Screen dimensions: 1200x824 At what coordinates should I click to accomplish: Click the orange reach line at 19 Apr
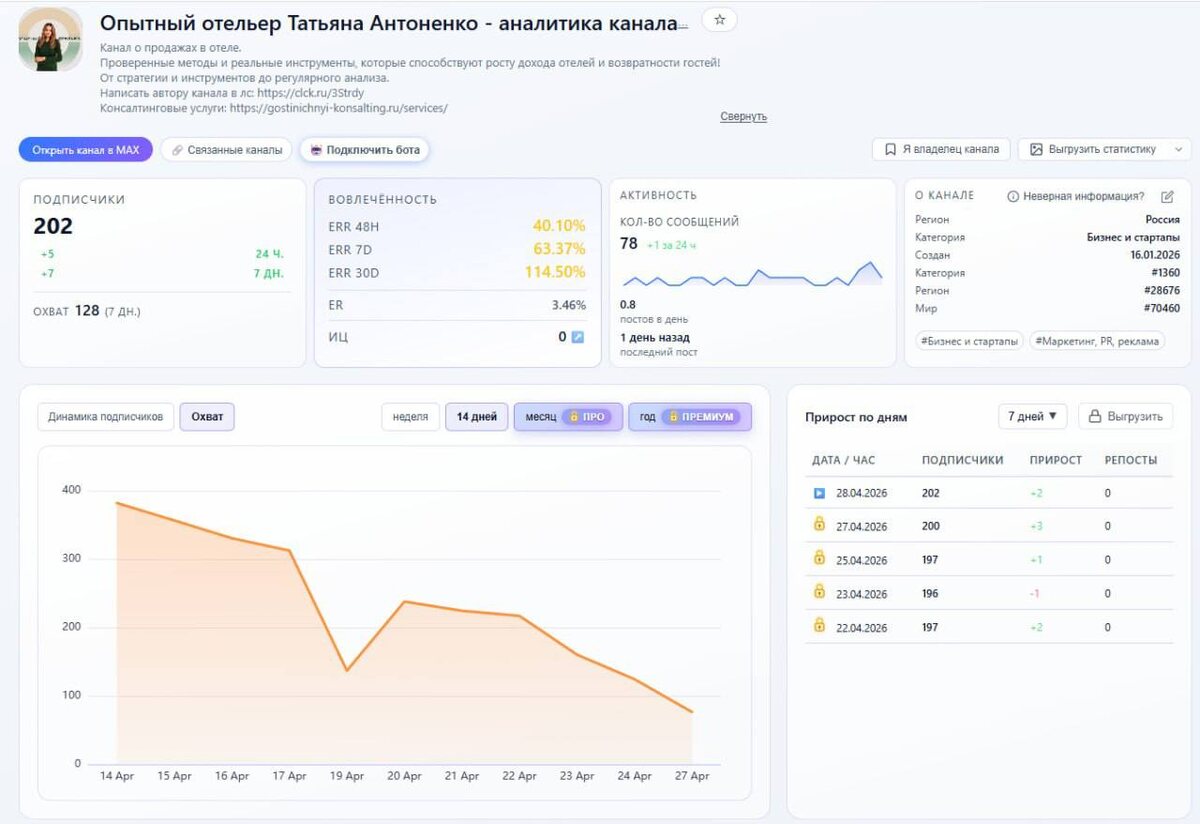coord(347,669)
